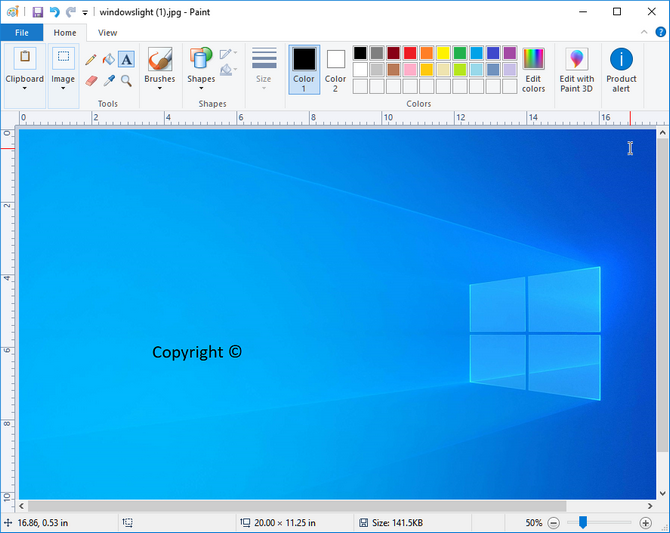Viewport: 670px width, 533px height.
Task: Activate the Text tool
Action: tap(126, 59)
